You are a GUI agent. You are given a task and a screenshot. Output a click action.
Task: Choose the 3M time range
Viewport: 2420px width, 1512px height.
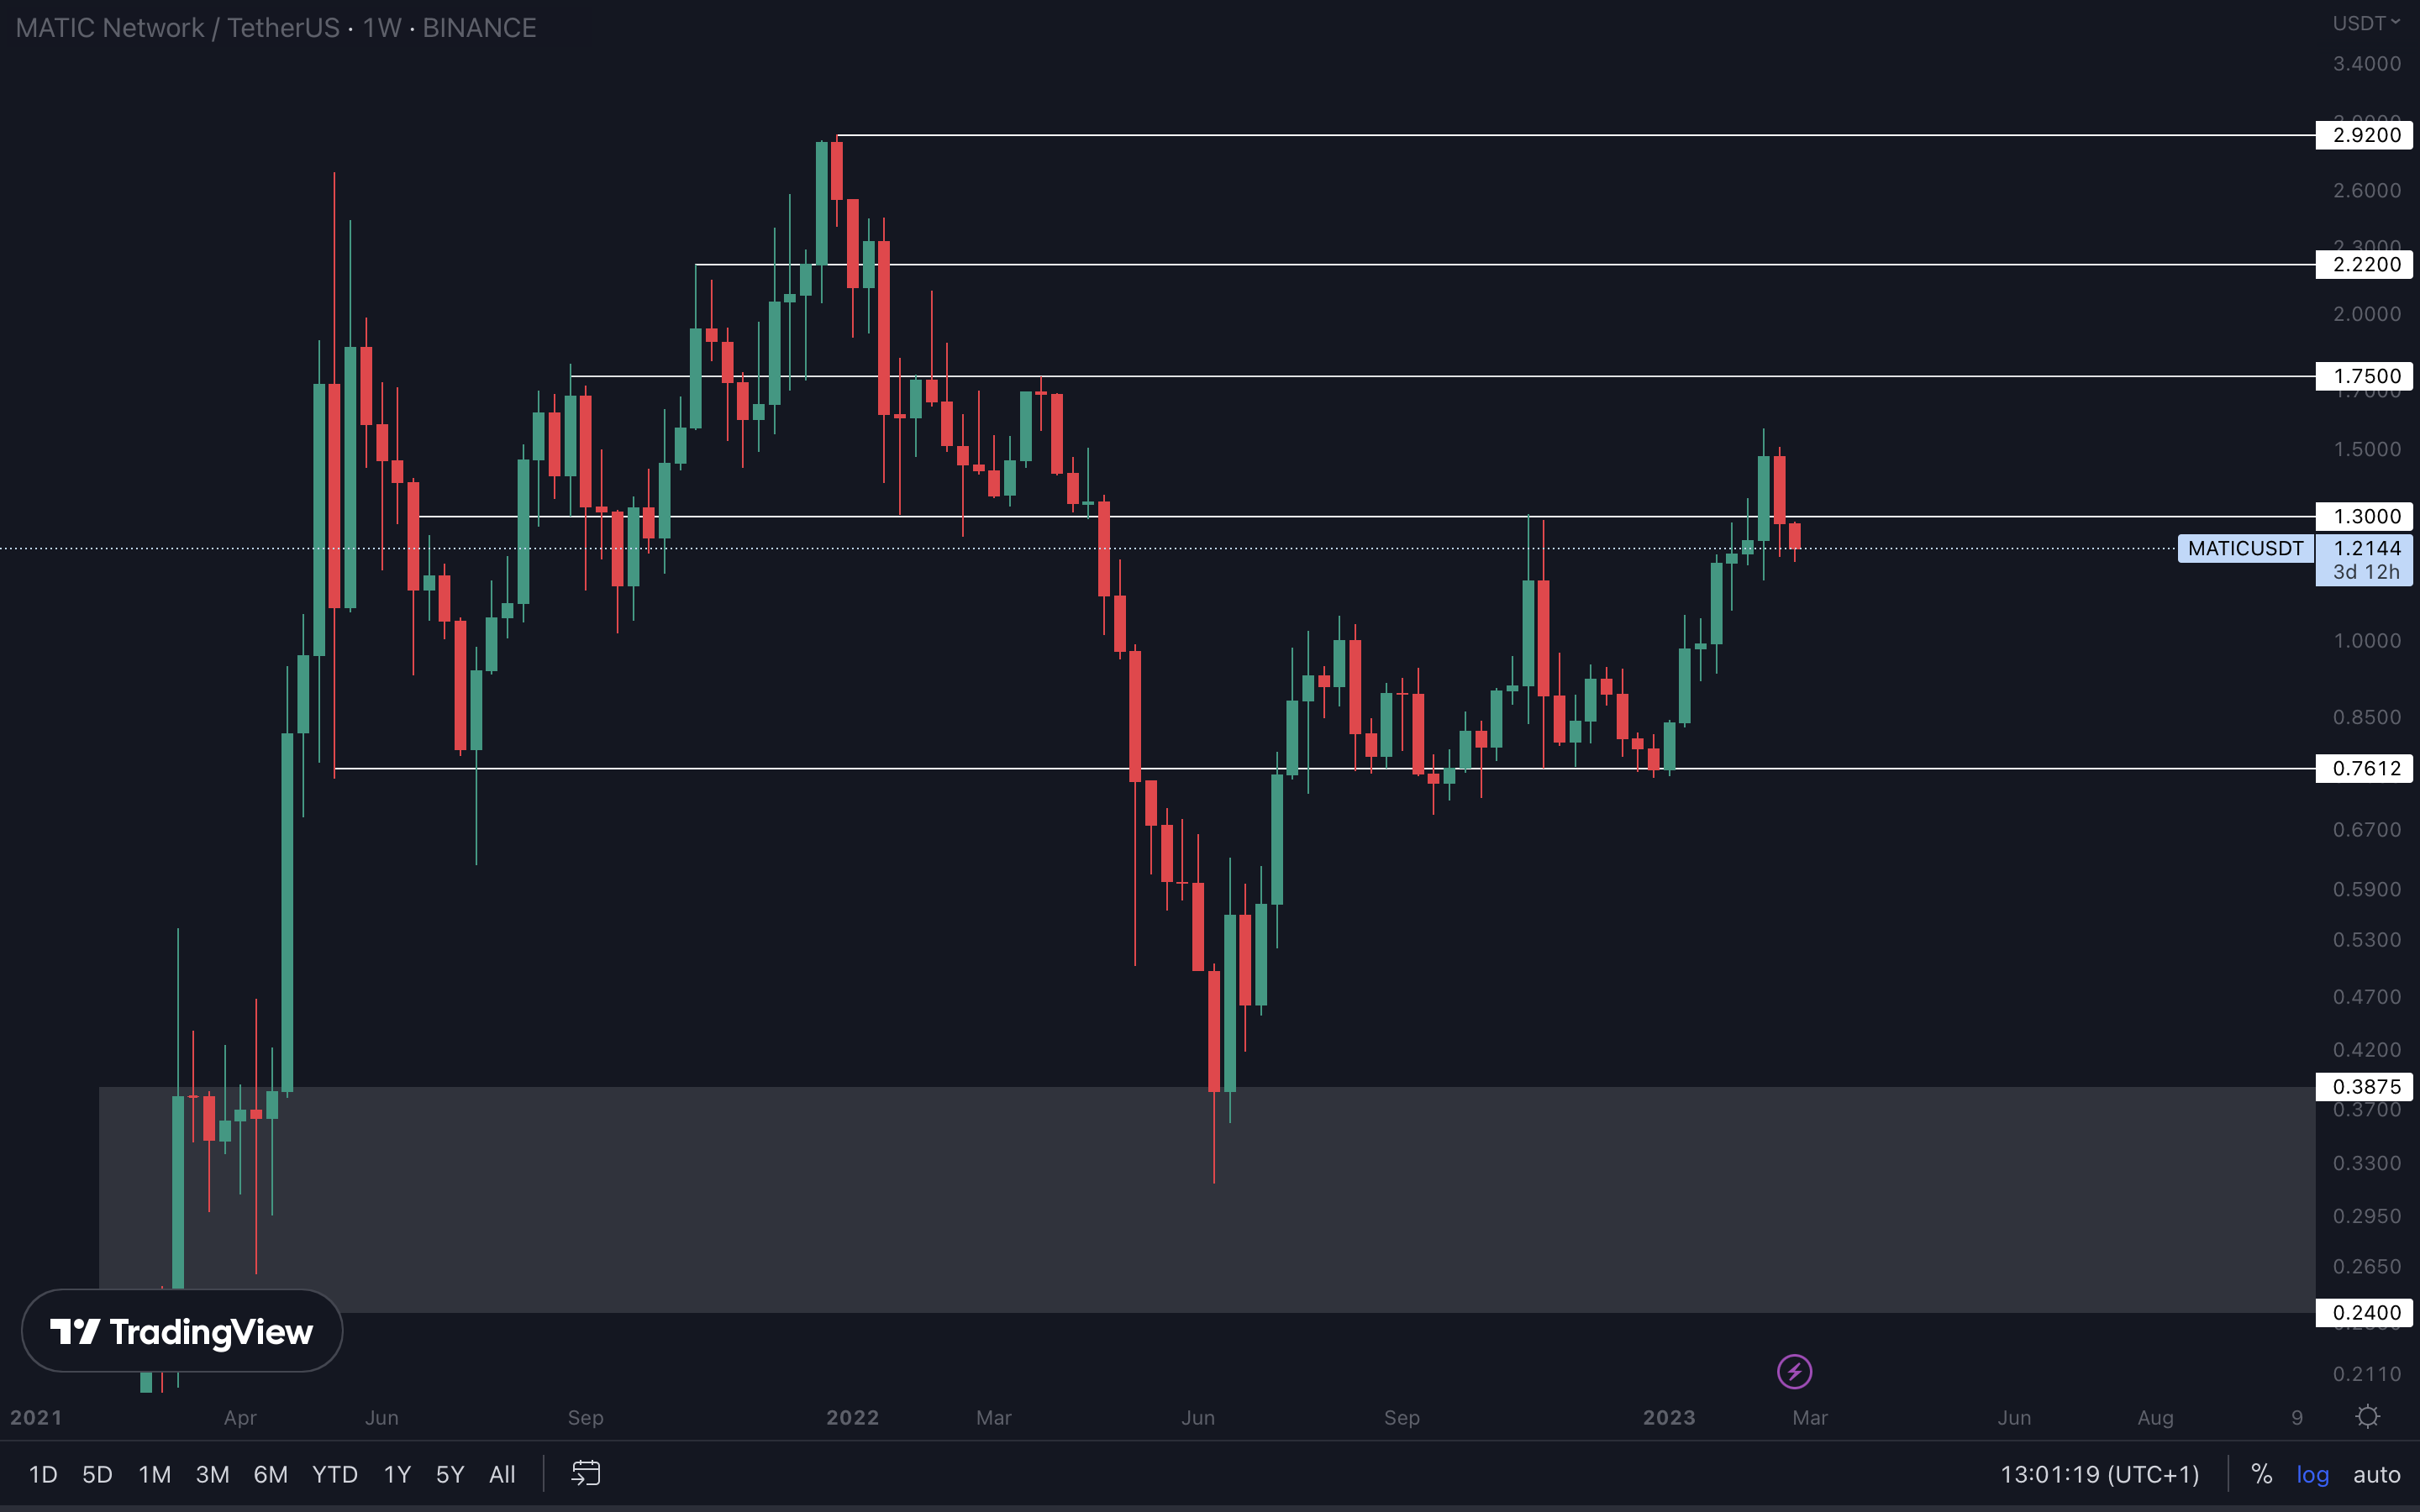click(x=212, y=1474)
